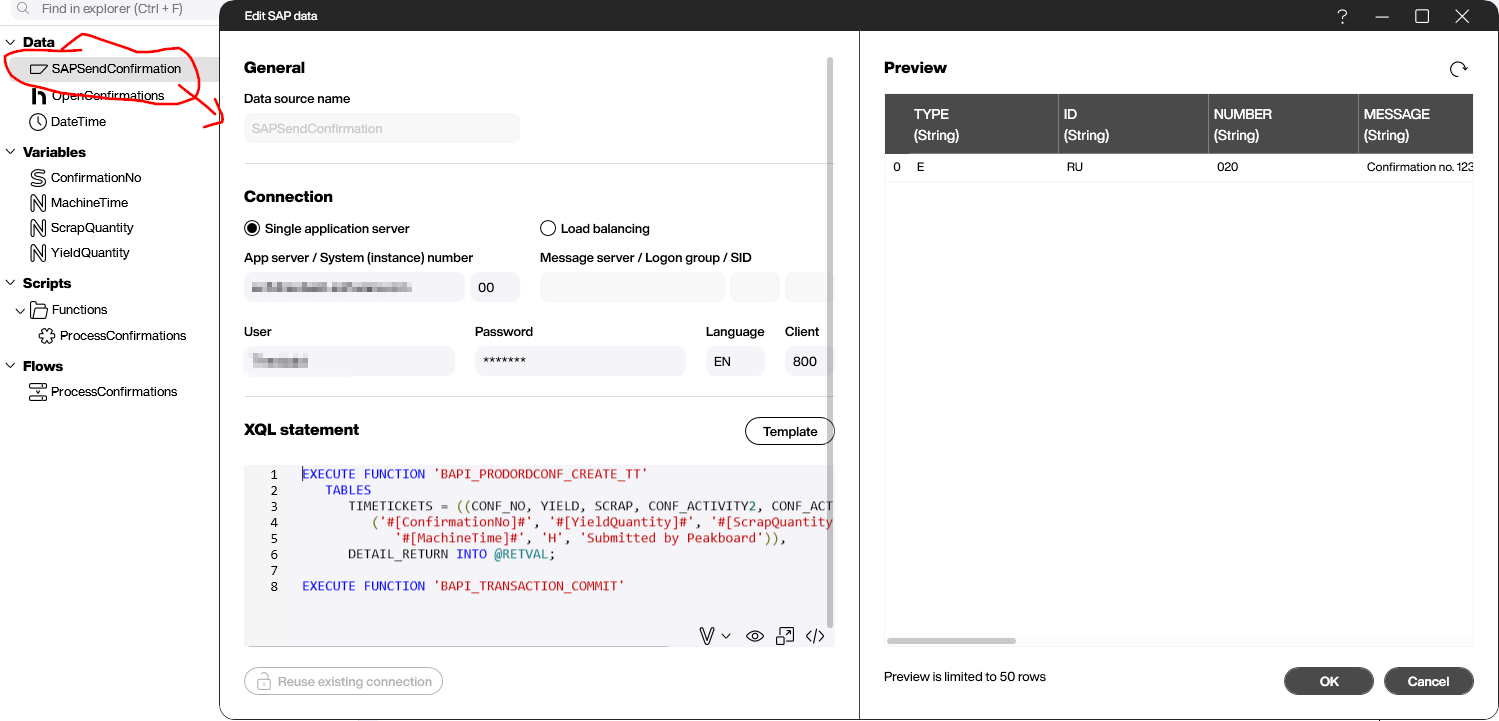
Task: Enable the Load balancing option
Action: [x=548, y=227]
